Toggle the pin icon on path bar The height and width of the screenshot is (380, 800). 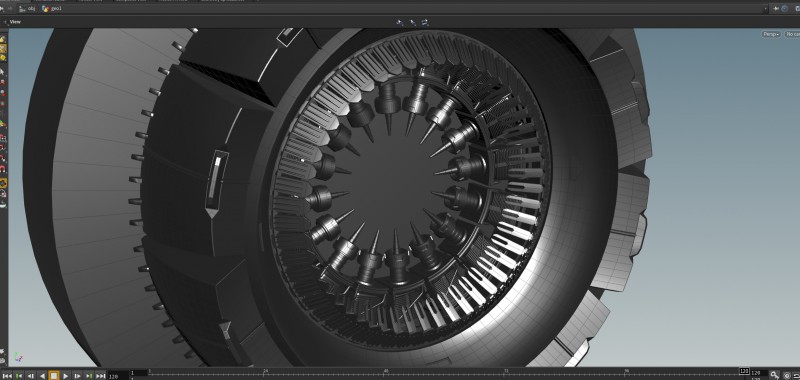(x=776, y=9)
